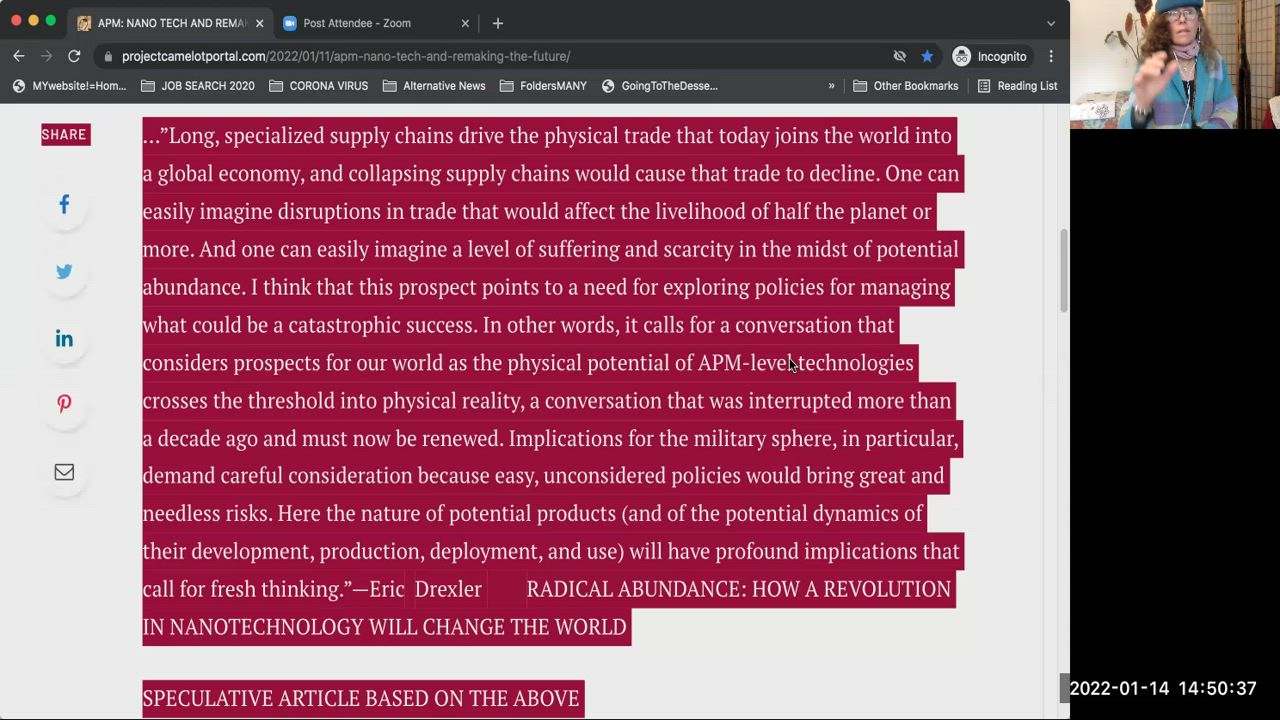Share article on Twitter
Image resolution: width=1280 pixels, height=720 pixels.
click(x=64, y=272)
